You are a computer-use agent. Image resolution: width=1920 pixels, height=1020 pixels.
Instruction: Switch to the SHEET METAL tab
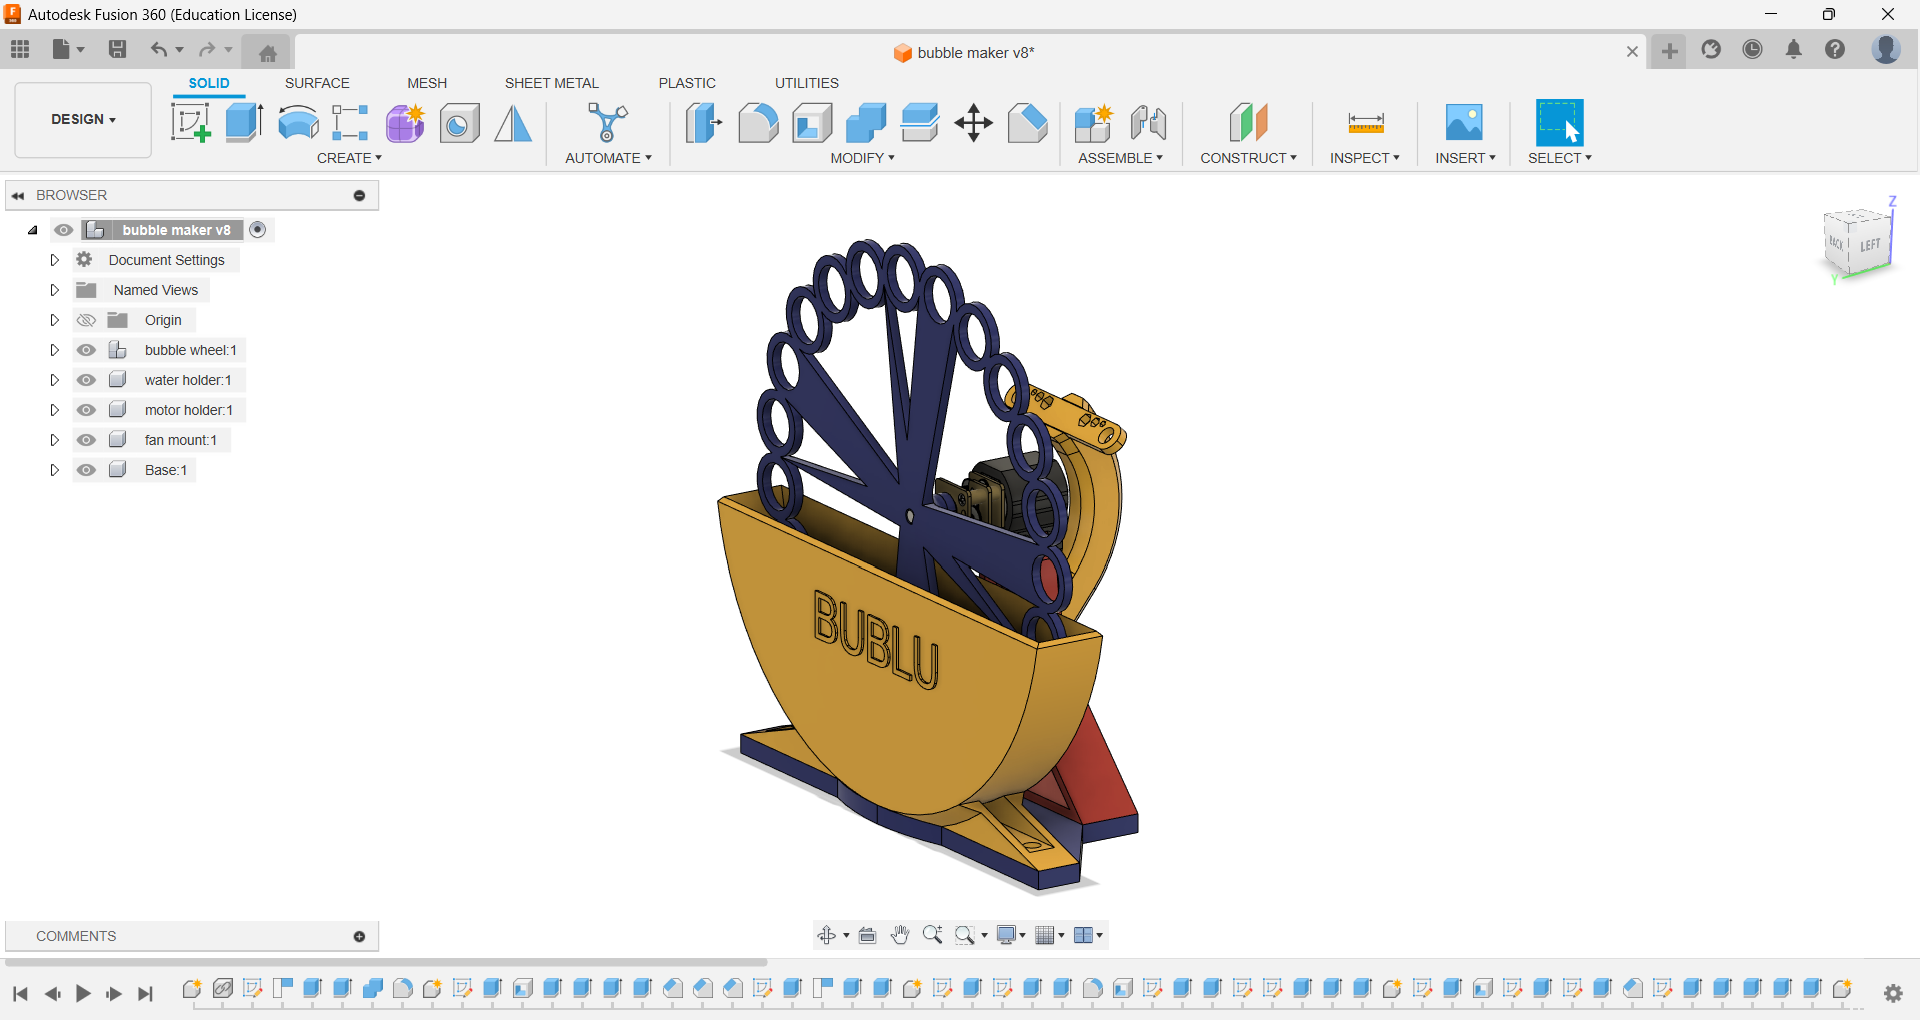click(551, 83)
